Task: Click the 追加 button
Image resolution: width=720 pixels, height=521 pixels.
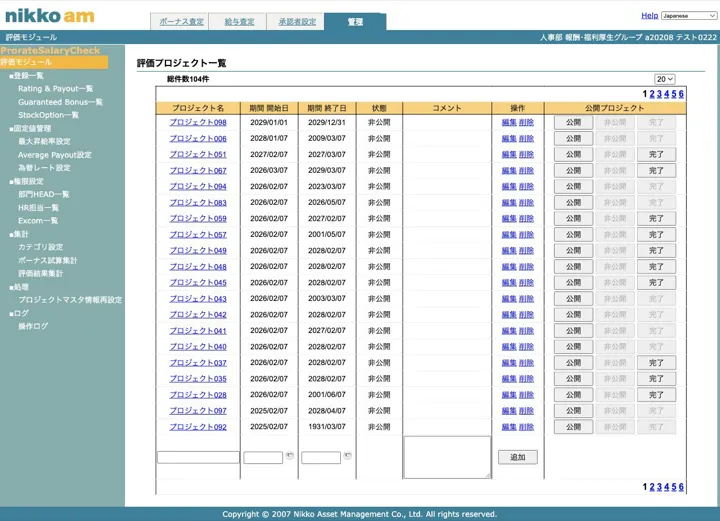Action: click(x=518, y=457)
